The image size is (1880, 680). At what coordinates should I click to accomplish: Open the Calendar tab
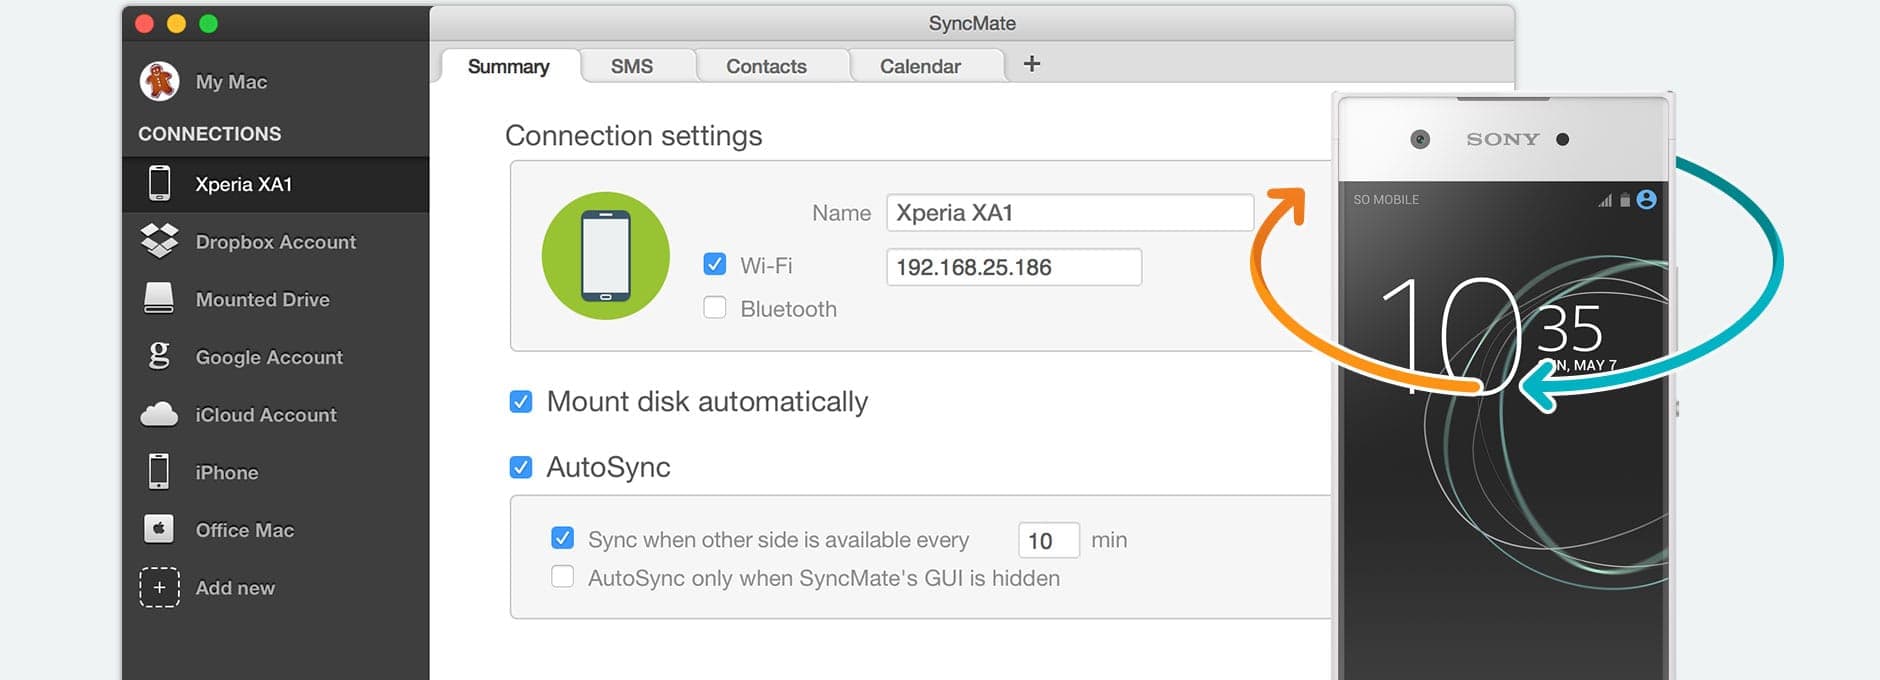point(920,66)
